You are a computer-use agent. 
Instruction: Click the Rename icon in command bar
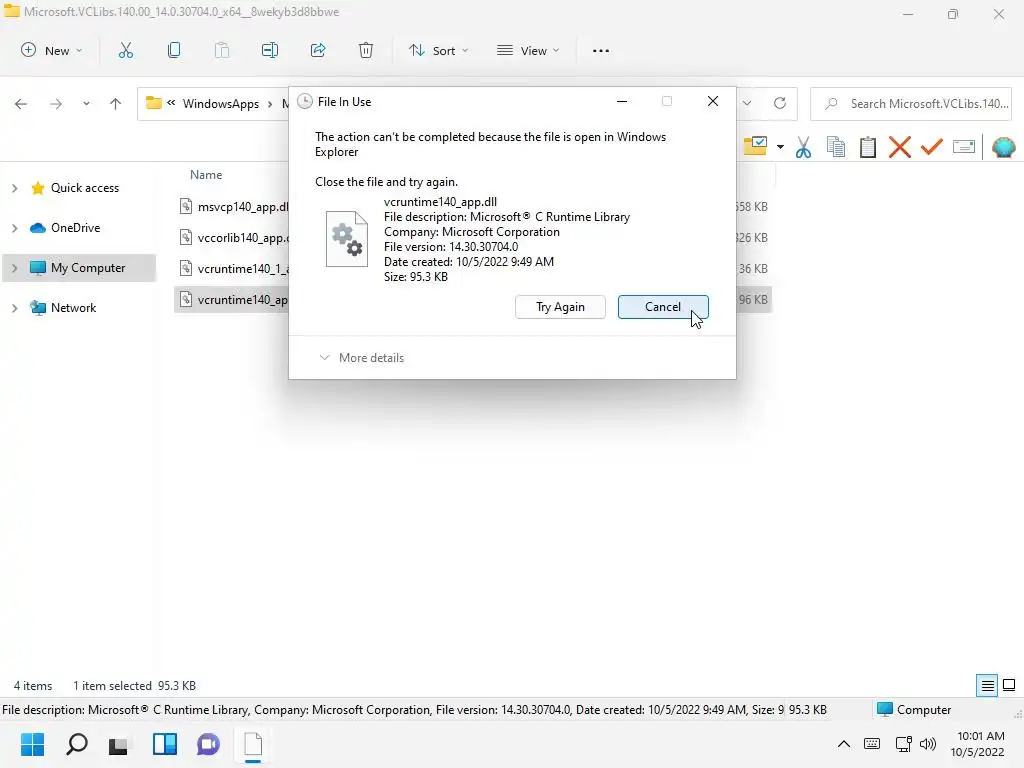click(x=270, y=50)
